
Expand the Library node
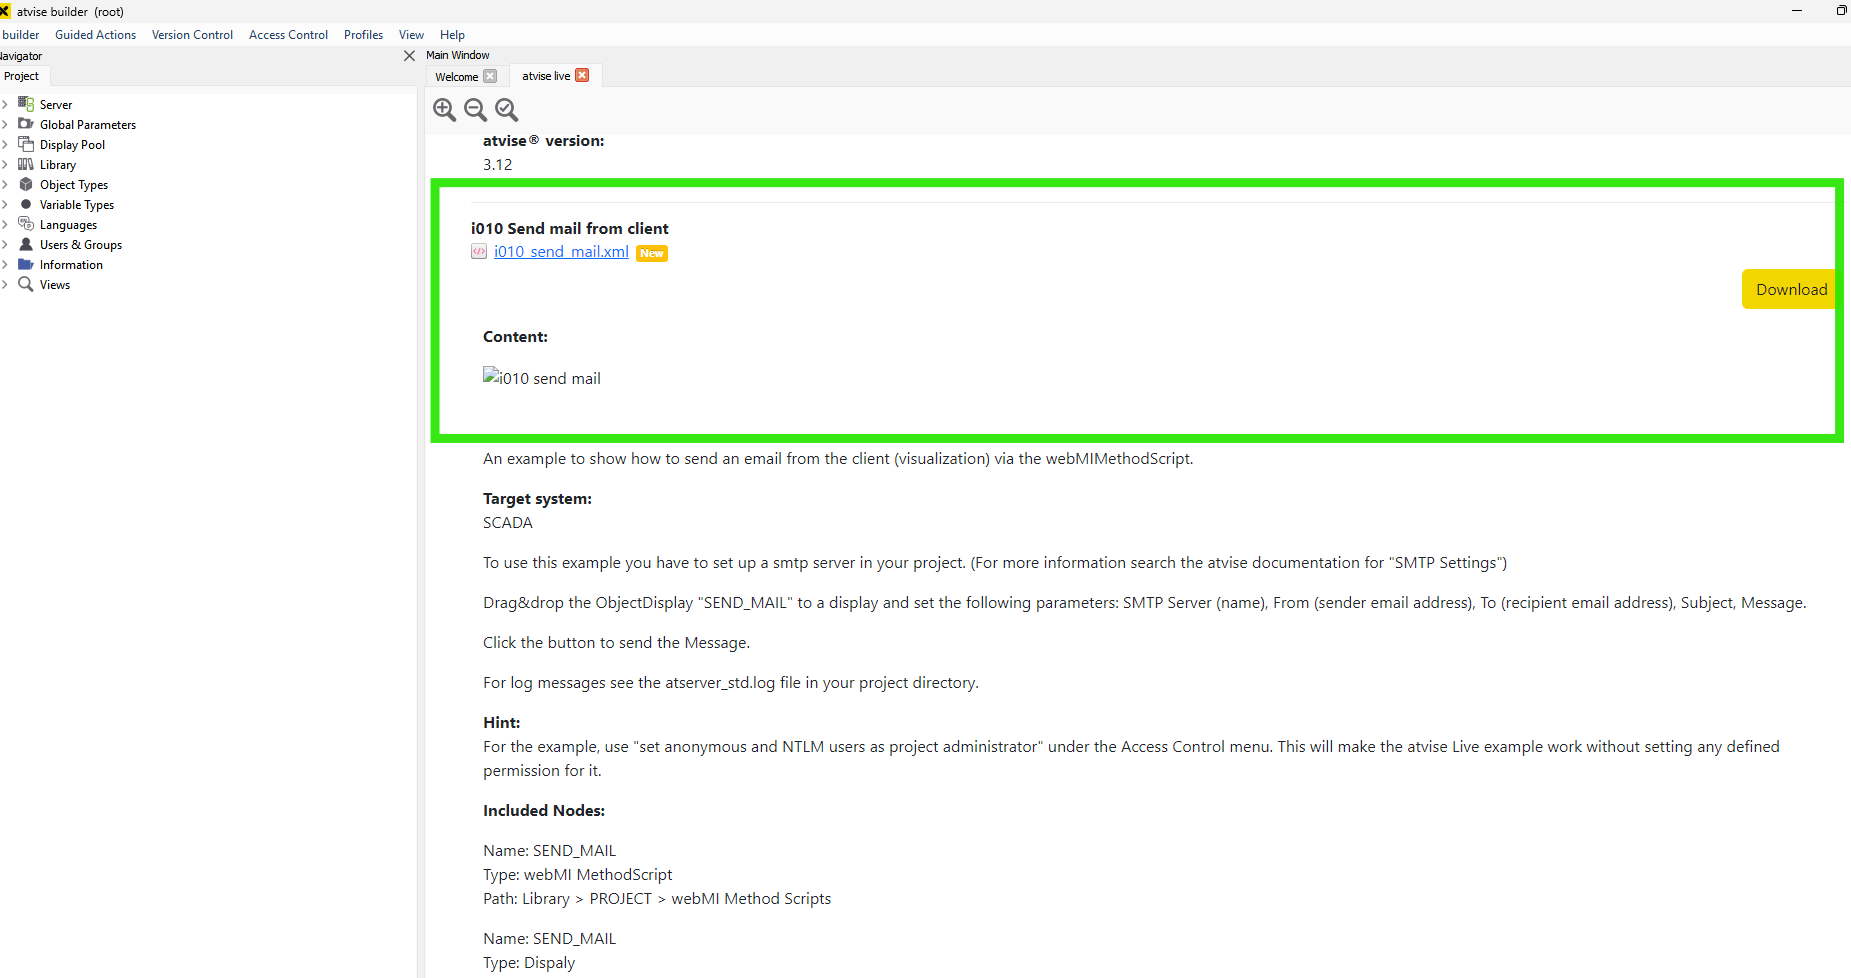tap(5, 164)
